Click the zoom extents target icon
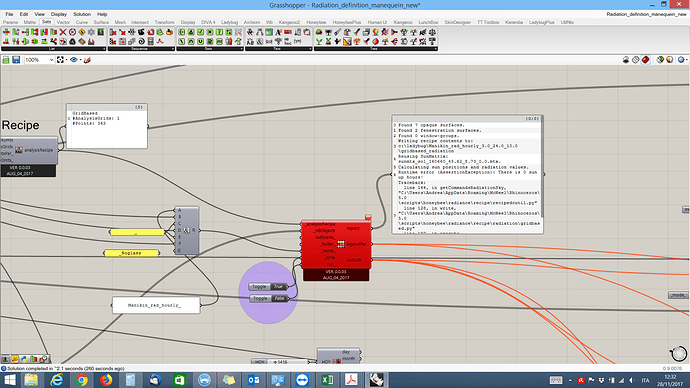 click(60, 60)
